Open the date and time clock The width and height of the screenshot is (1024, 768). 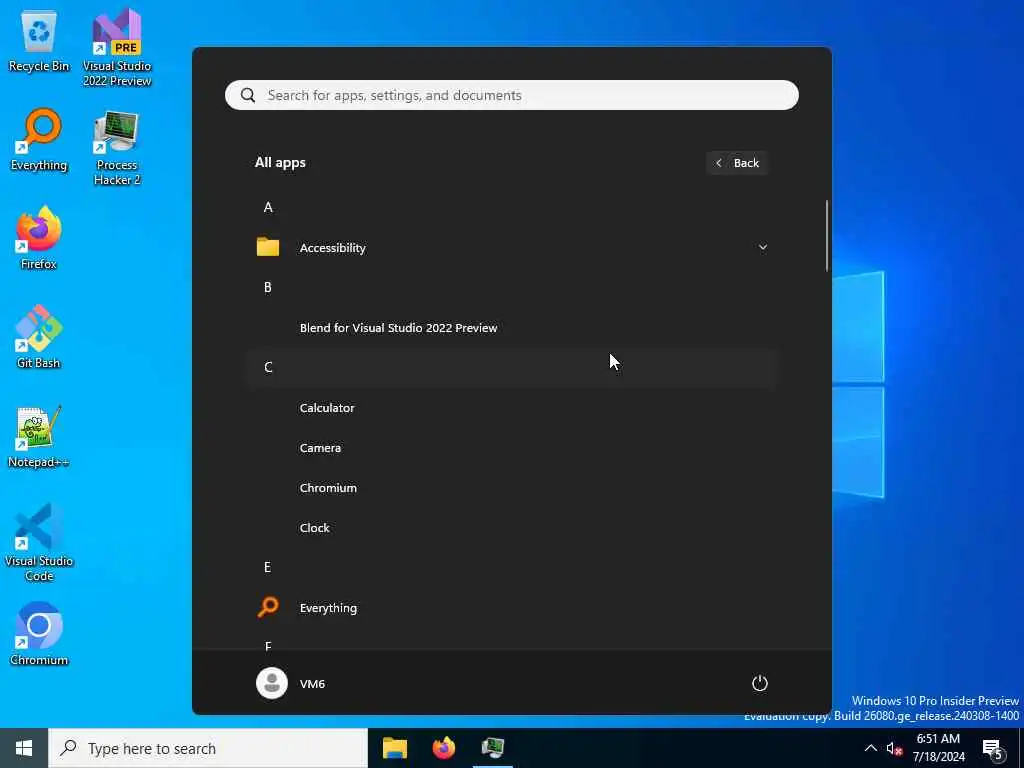point(938,748)
